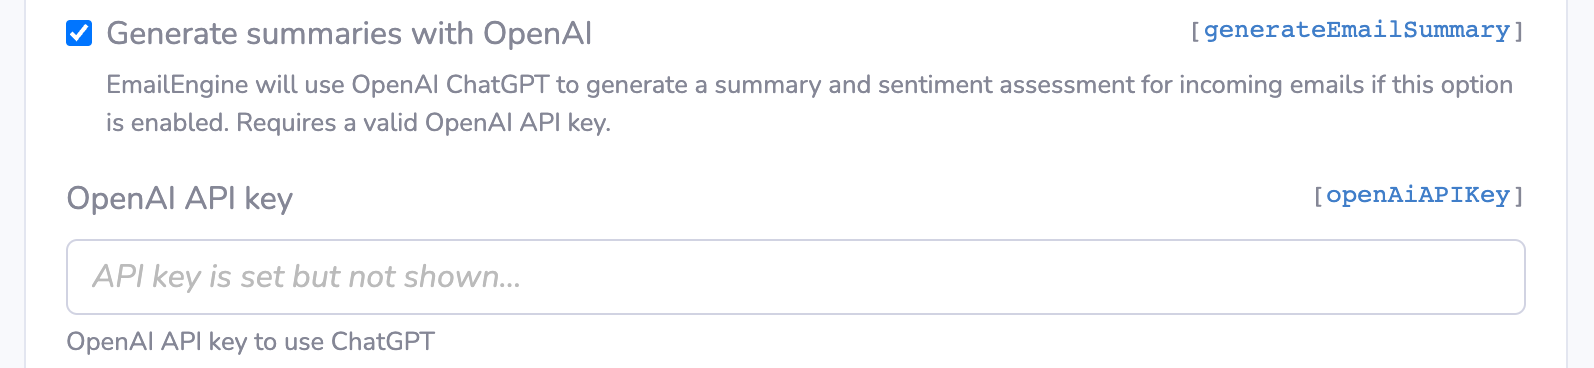Uncheck the Generate summaries with OpenAI checkbox
1594x368 pixels.
coord(79,33)
